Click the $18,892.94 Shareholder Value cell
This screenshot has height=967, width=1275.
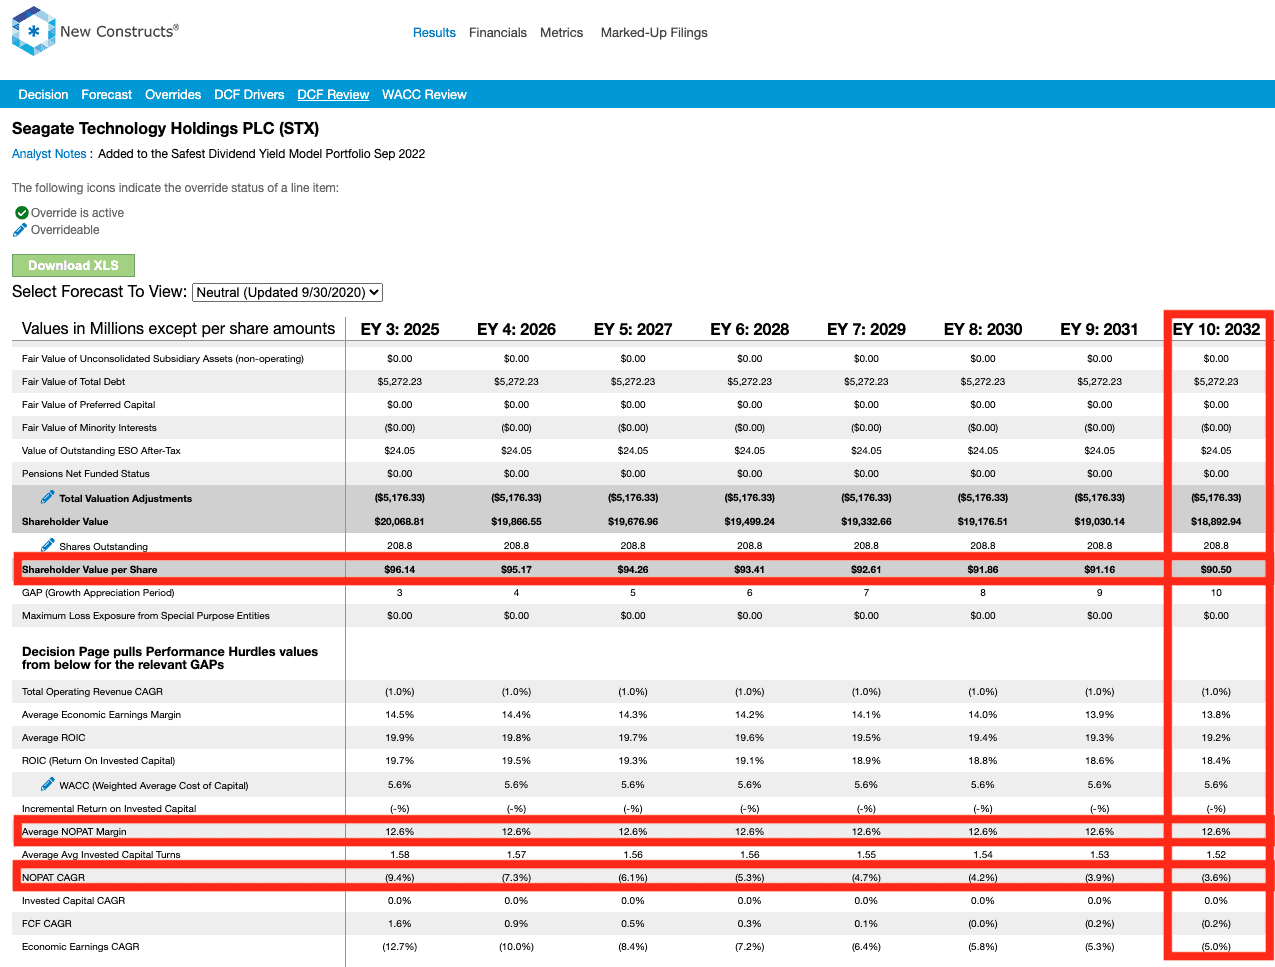pyautogui.click(x=1216, y=521)
